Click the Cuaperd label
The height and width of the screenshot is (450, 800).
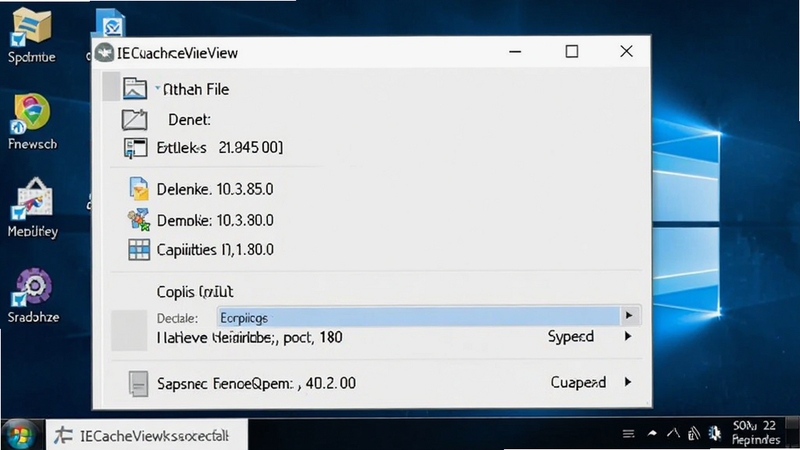pos(579,383)
